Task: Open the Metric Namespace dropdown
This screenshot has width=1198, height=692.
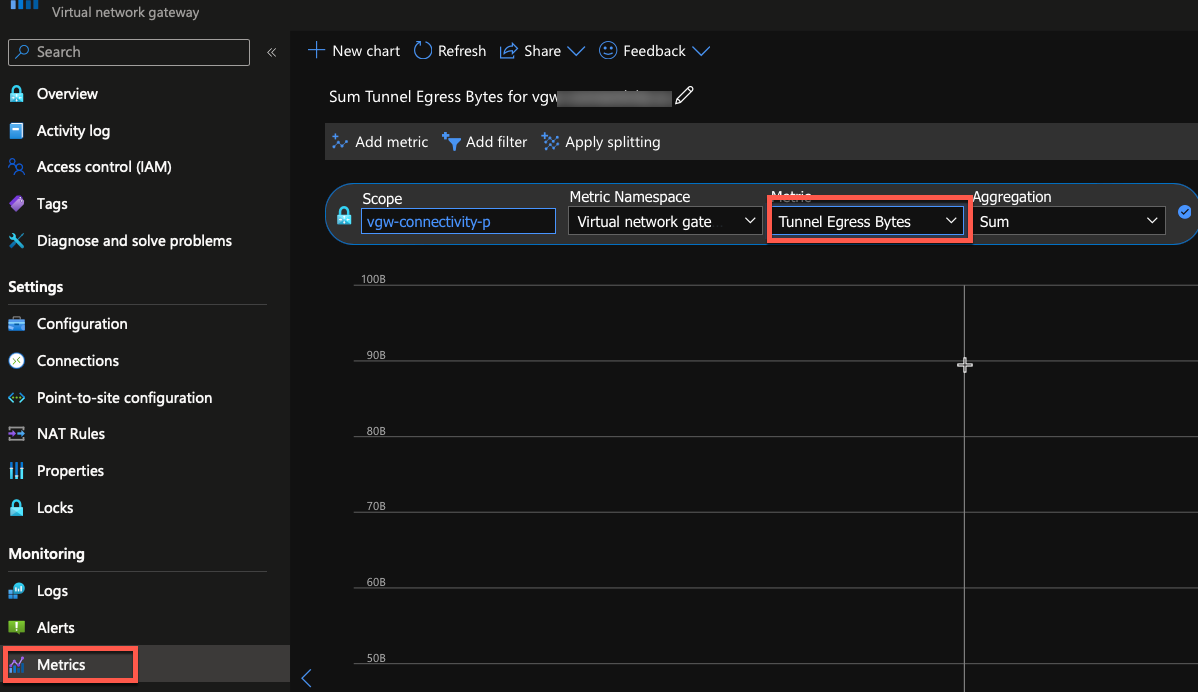Action: pos(665,221)
